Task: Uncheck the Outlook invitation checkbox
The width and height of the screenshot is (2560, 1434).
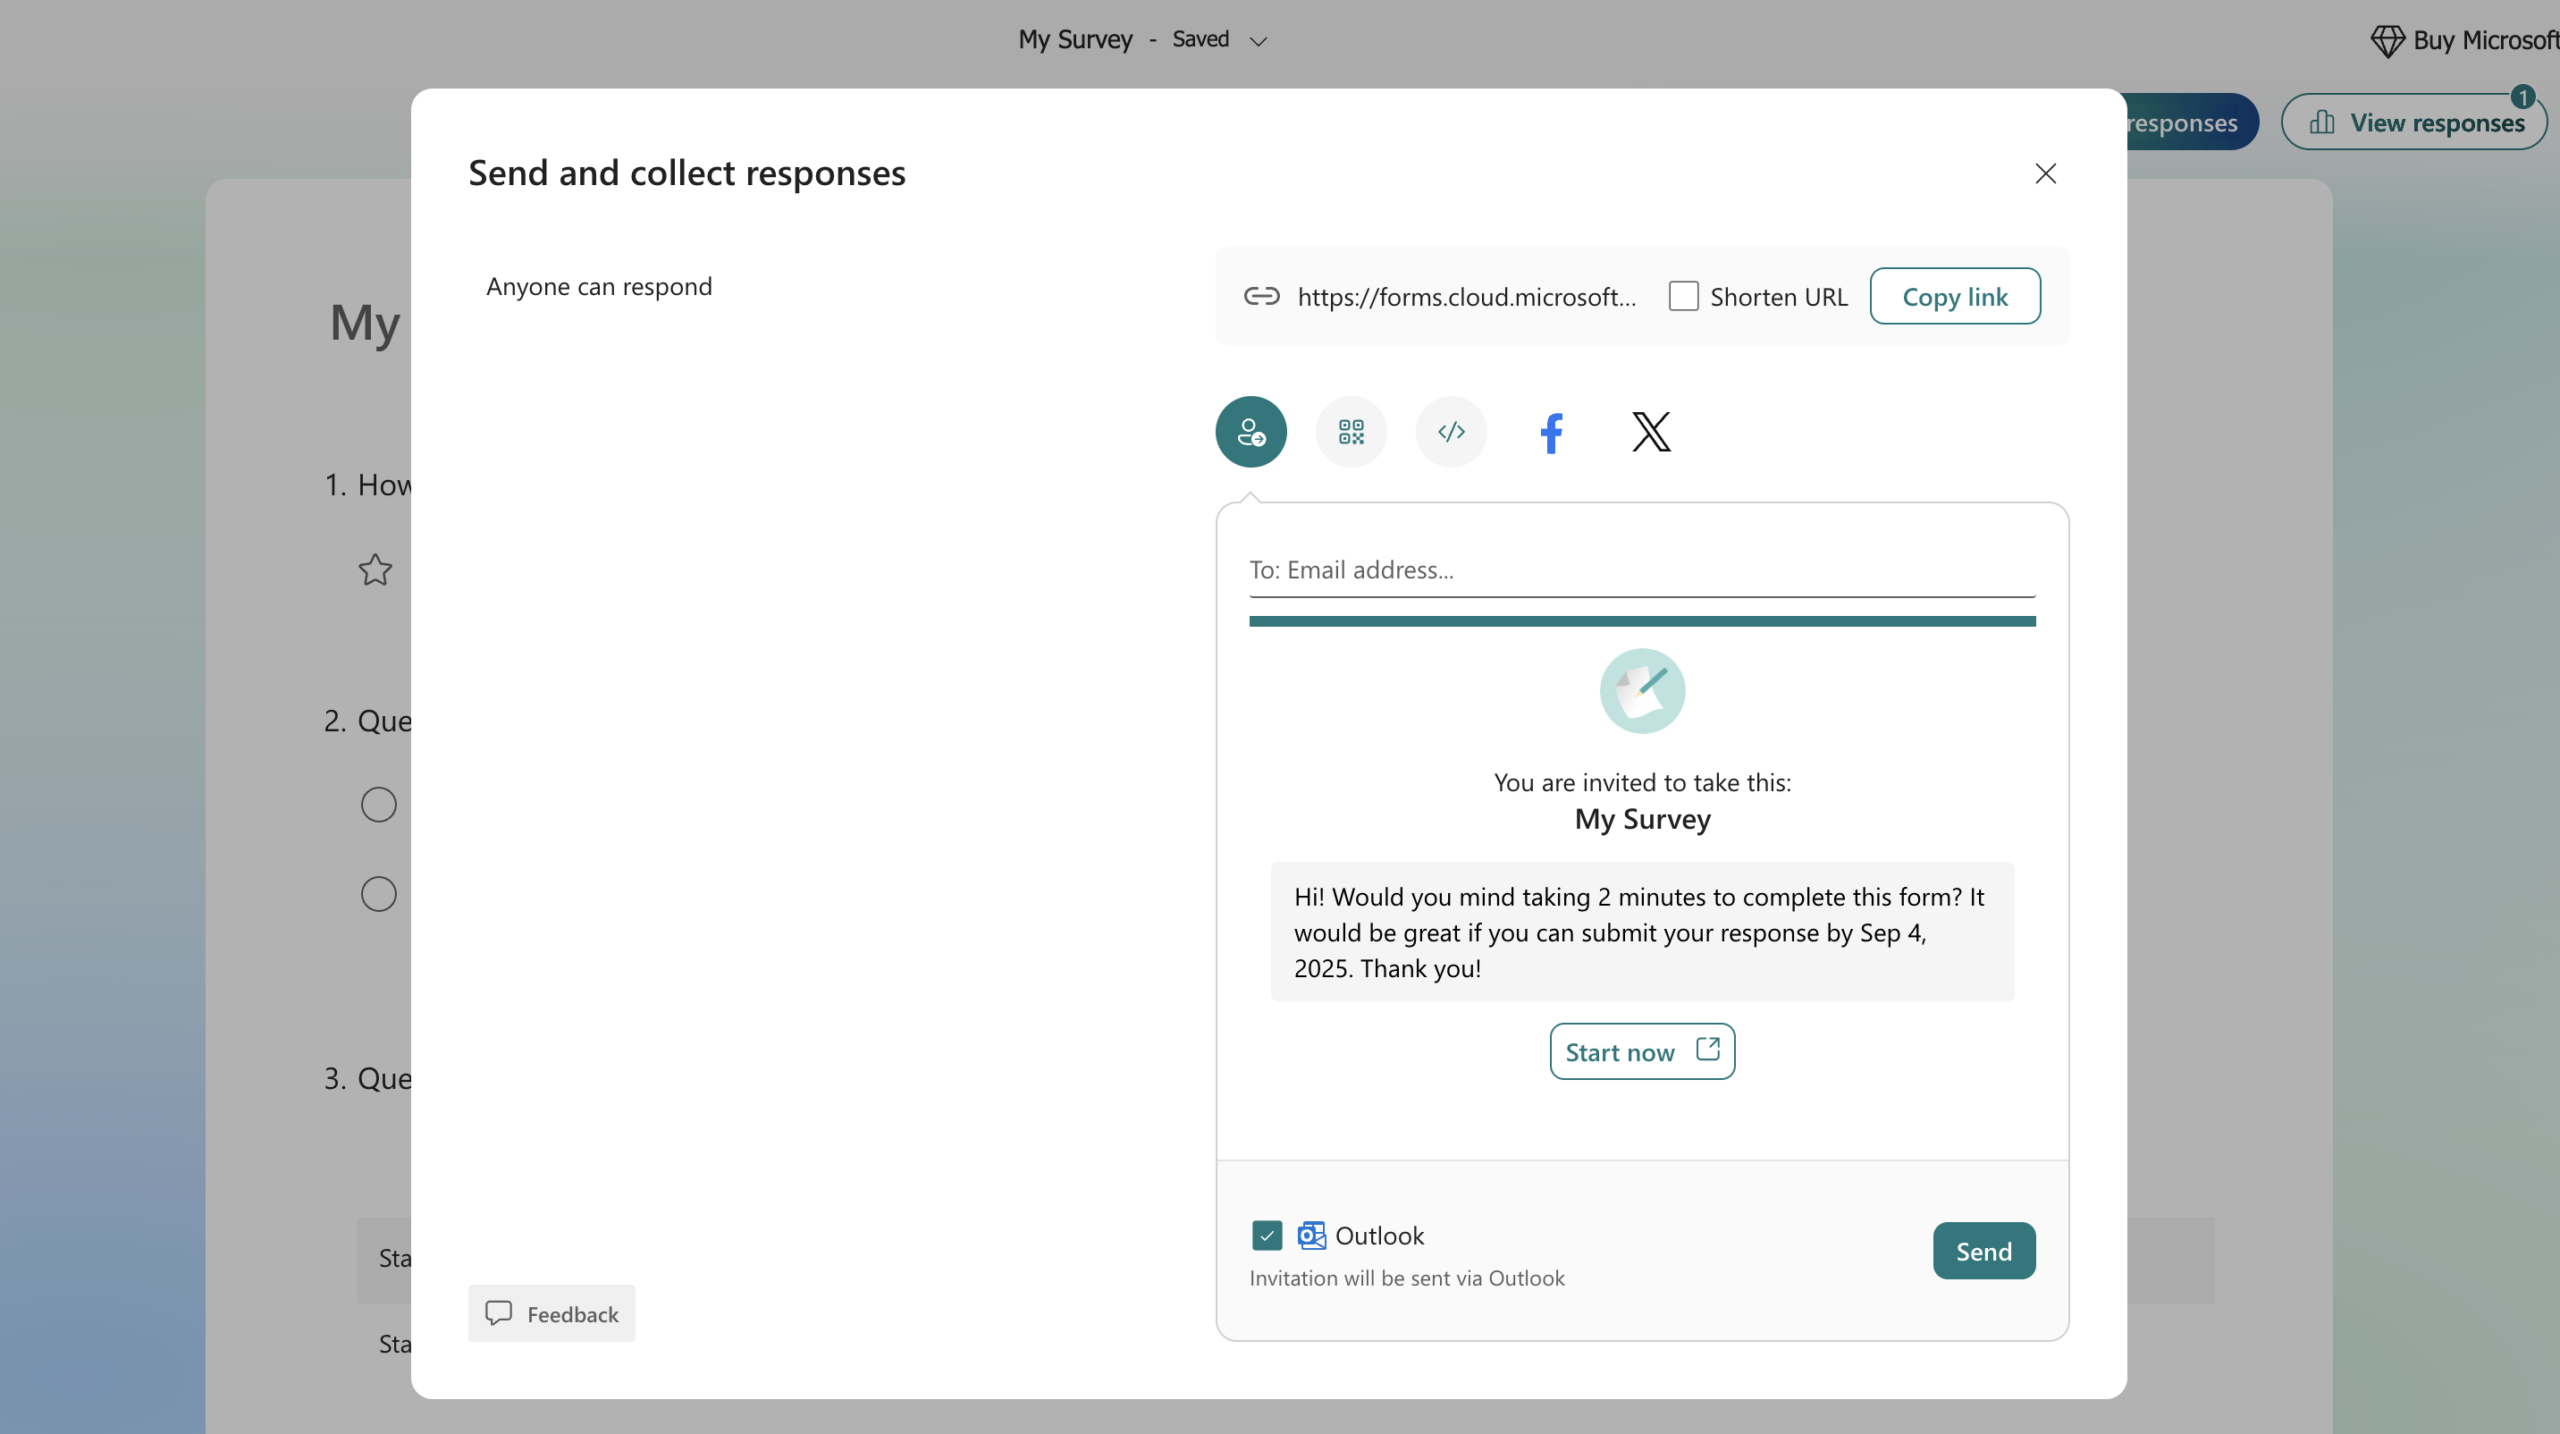Action: pyautogui.click(x=1265, y=1234)
